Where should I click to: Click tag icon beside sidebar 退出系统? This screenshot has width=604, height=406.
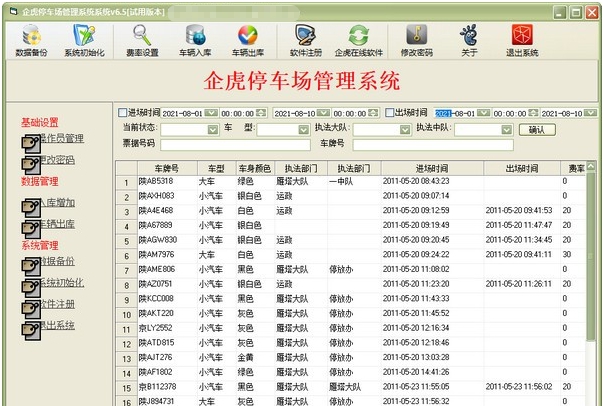point(31,331)
